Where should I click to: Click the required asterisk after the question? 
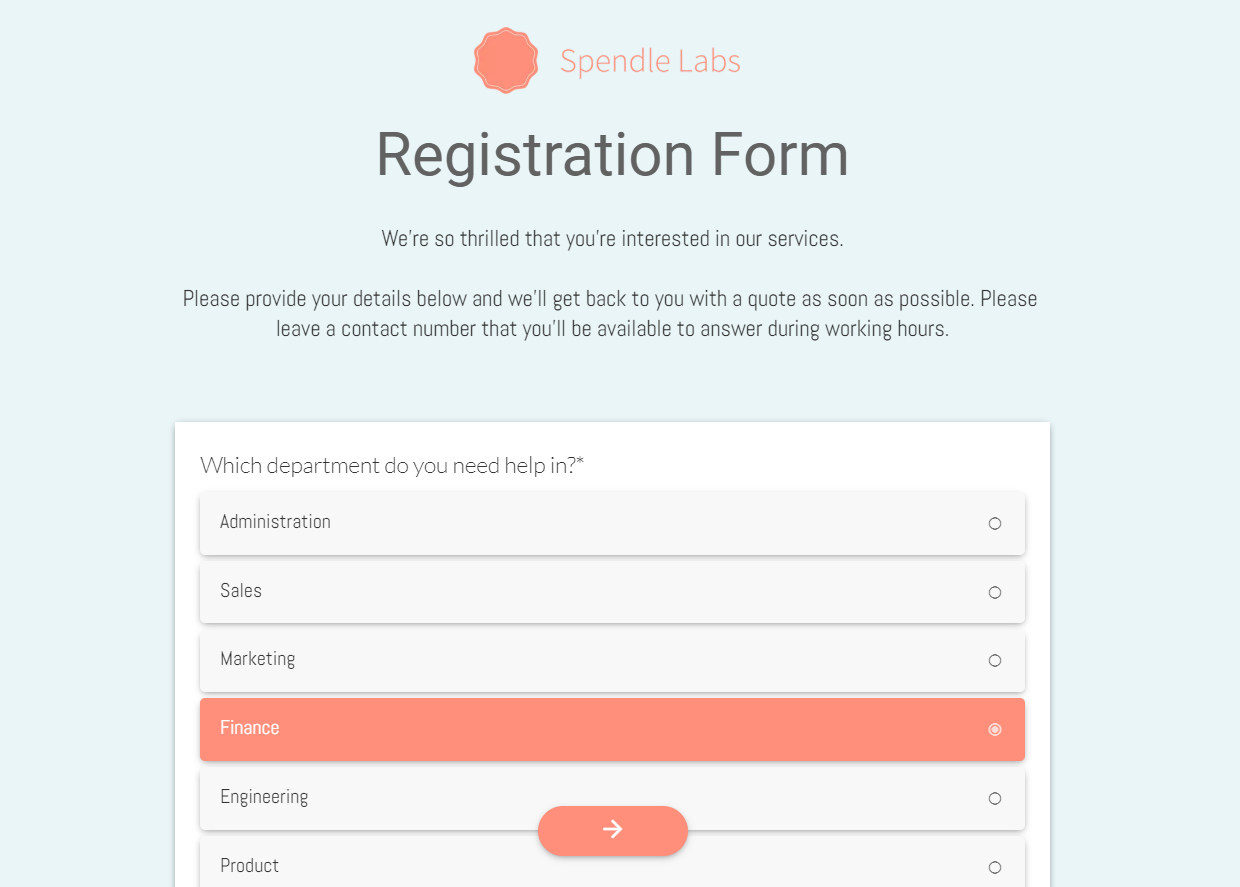(x=580, y=463)
